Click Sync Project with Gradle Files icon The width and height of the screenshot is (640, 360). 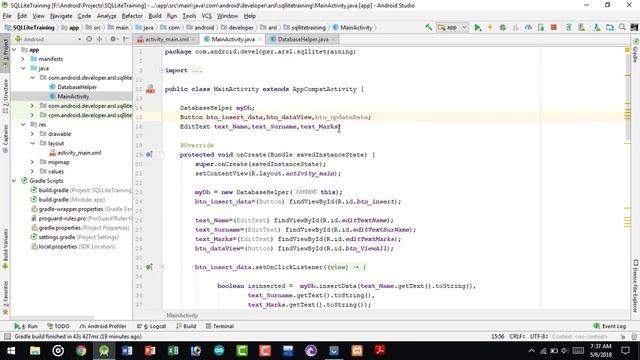point(568,27)
